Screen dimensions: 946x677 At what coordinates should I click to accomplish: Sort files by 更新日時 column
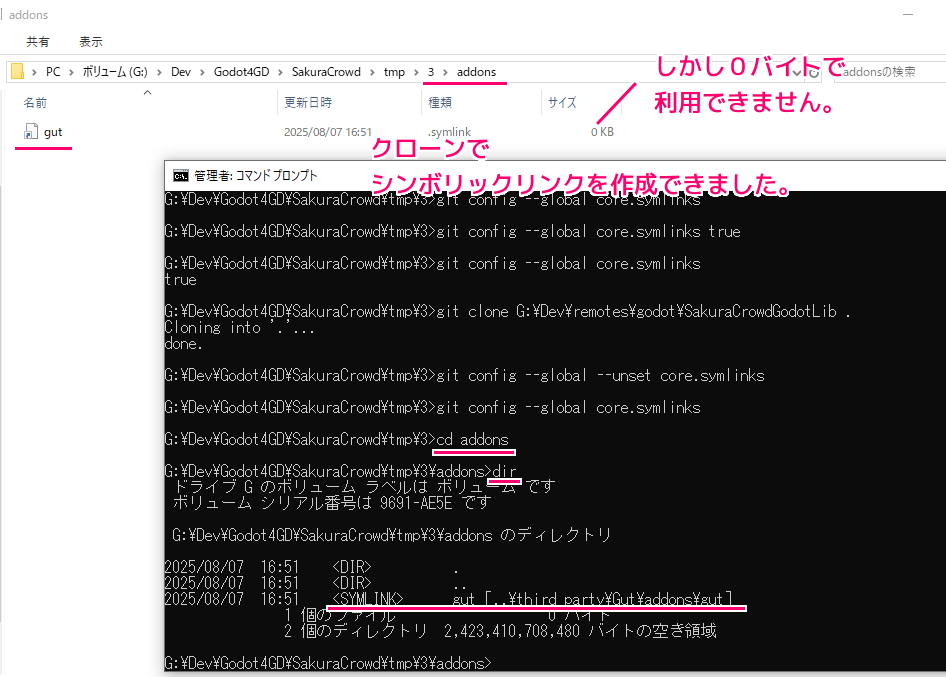pyautogui.click(x=308, y=102)
